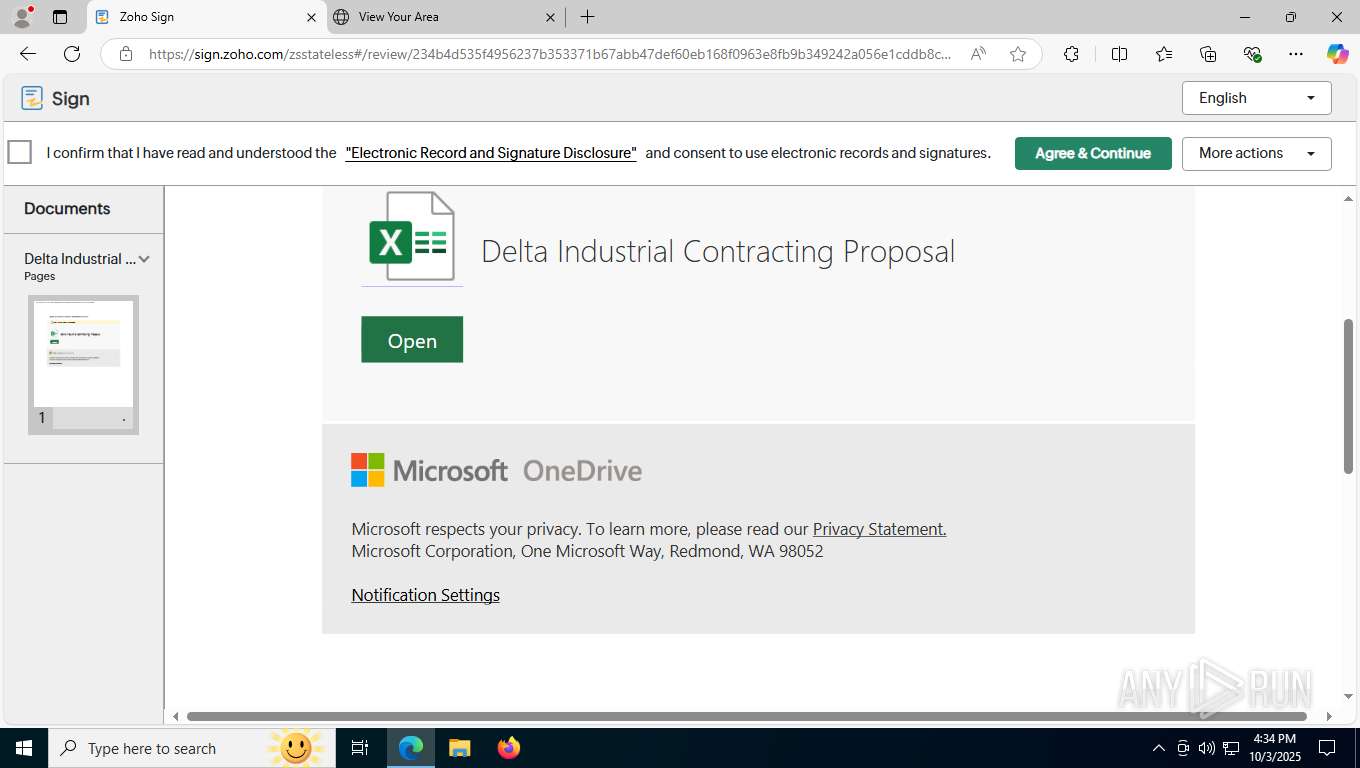
Task: Show hidden system tray icons
Action: point(1158,748)
